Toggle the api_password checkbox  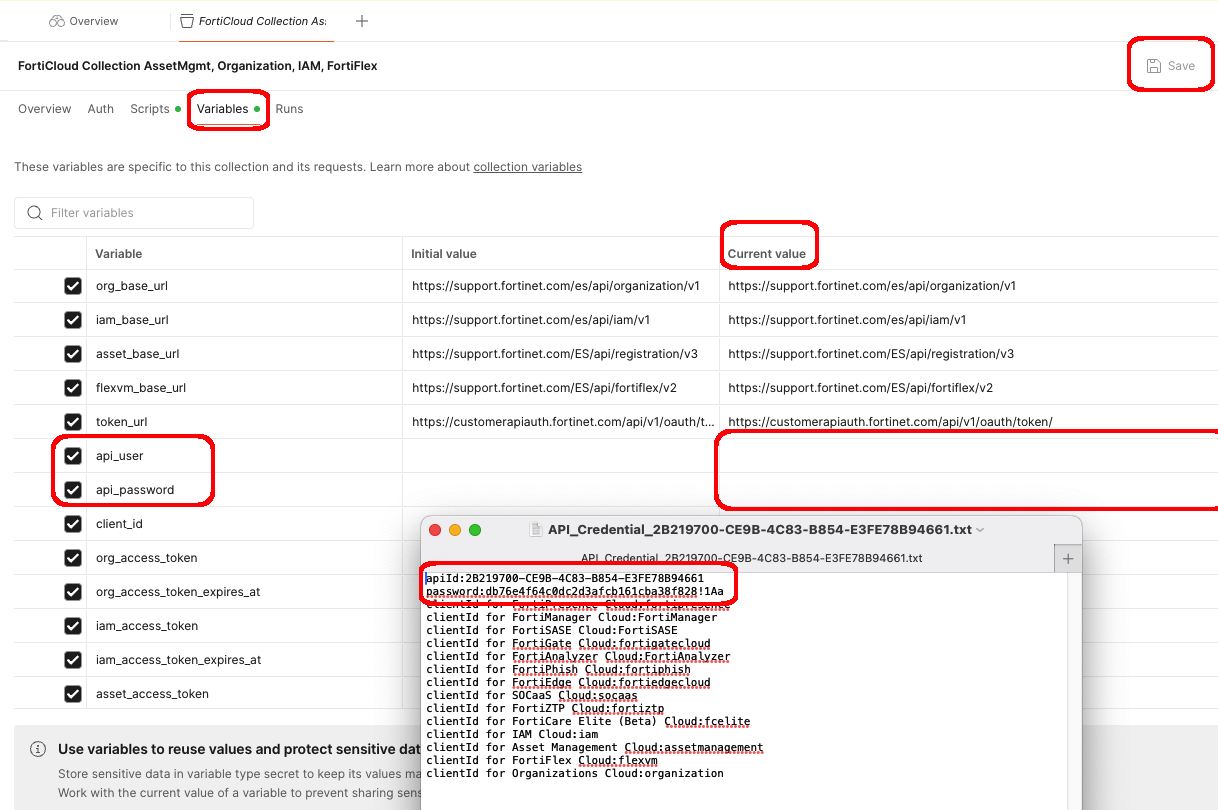tap(73, 490)
